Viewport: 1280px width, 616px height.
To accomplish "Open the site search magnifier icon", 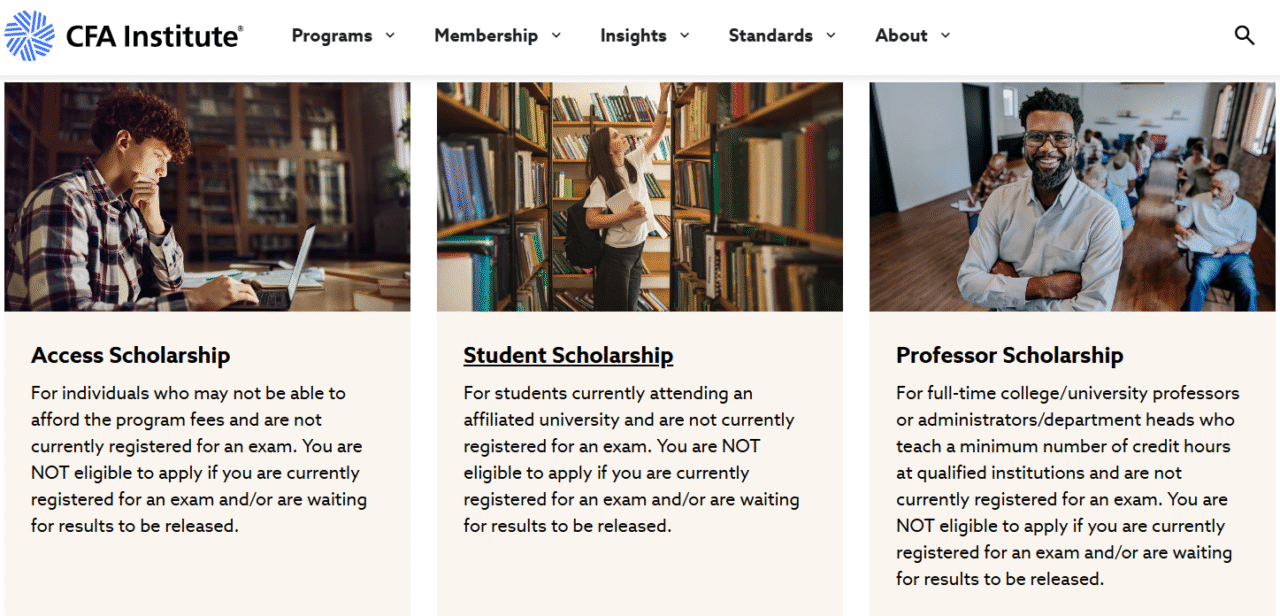I will (1244, 35).
